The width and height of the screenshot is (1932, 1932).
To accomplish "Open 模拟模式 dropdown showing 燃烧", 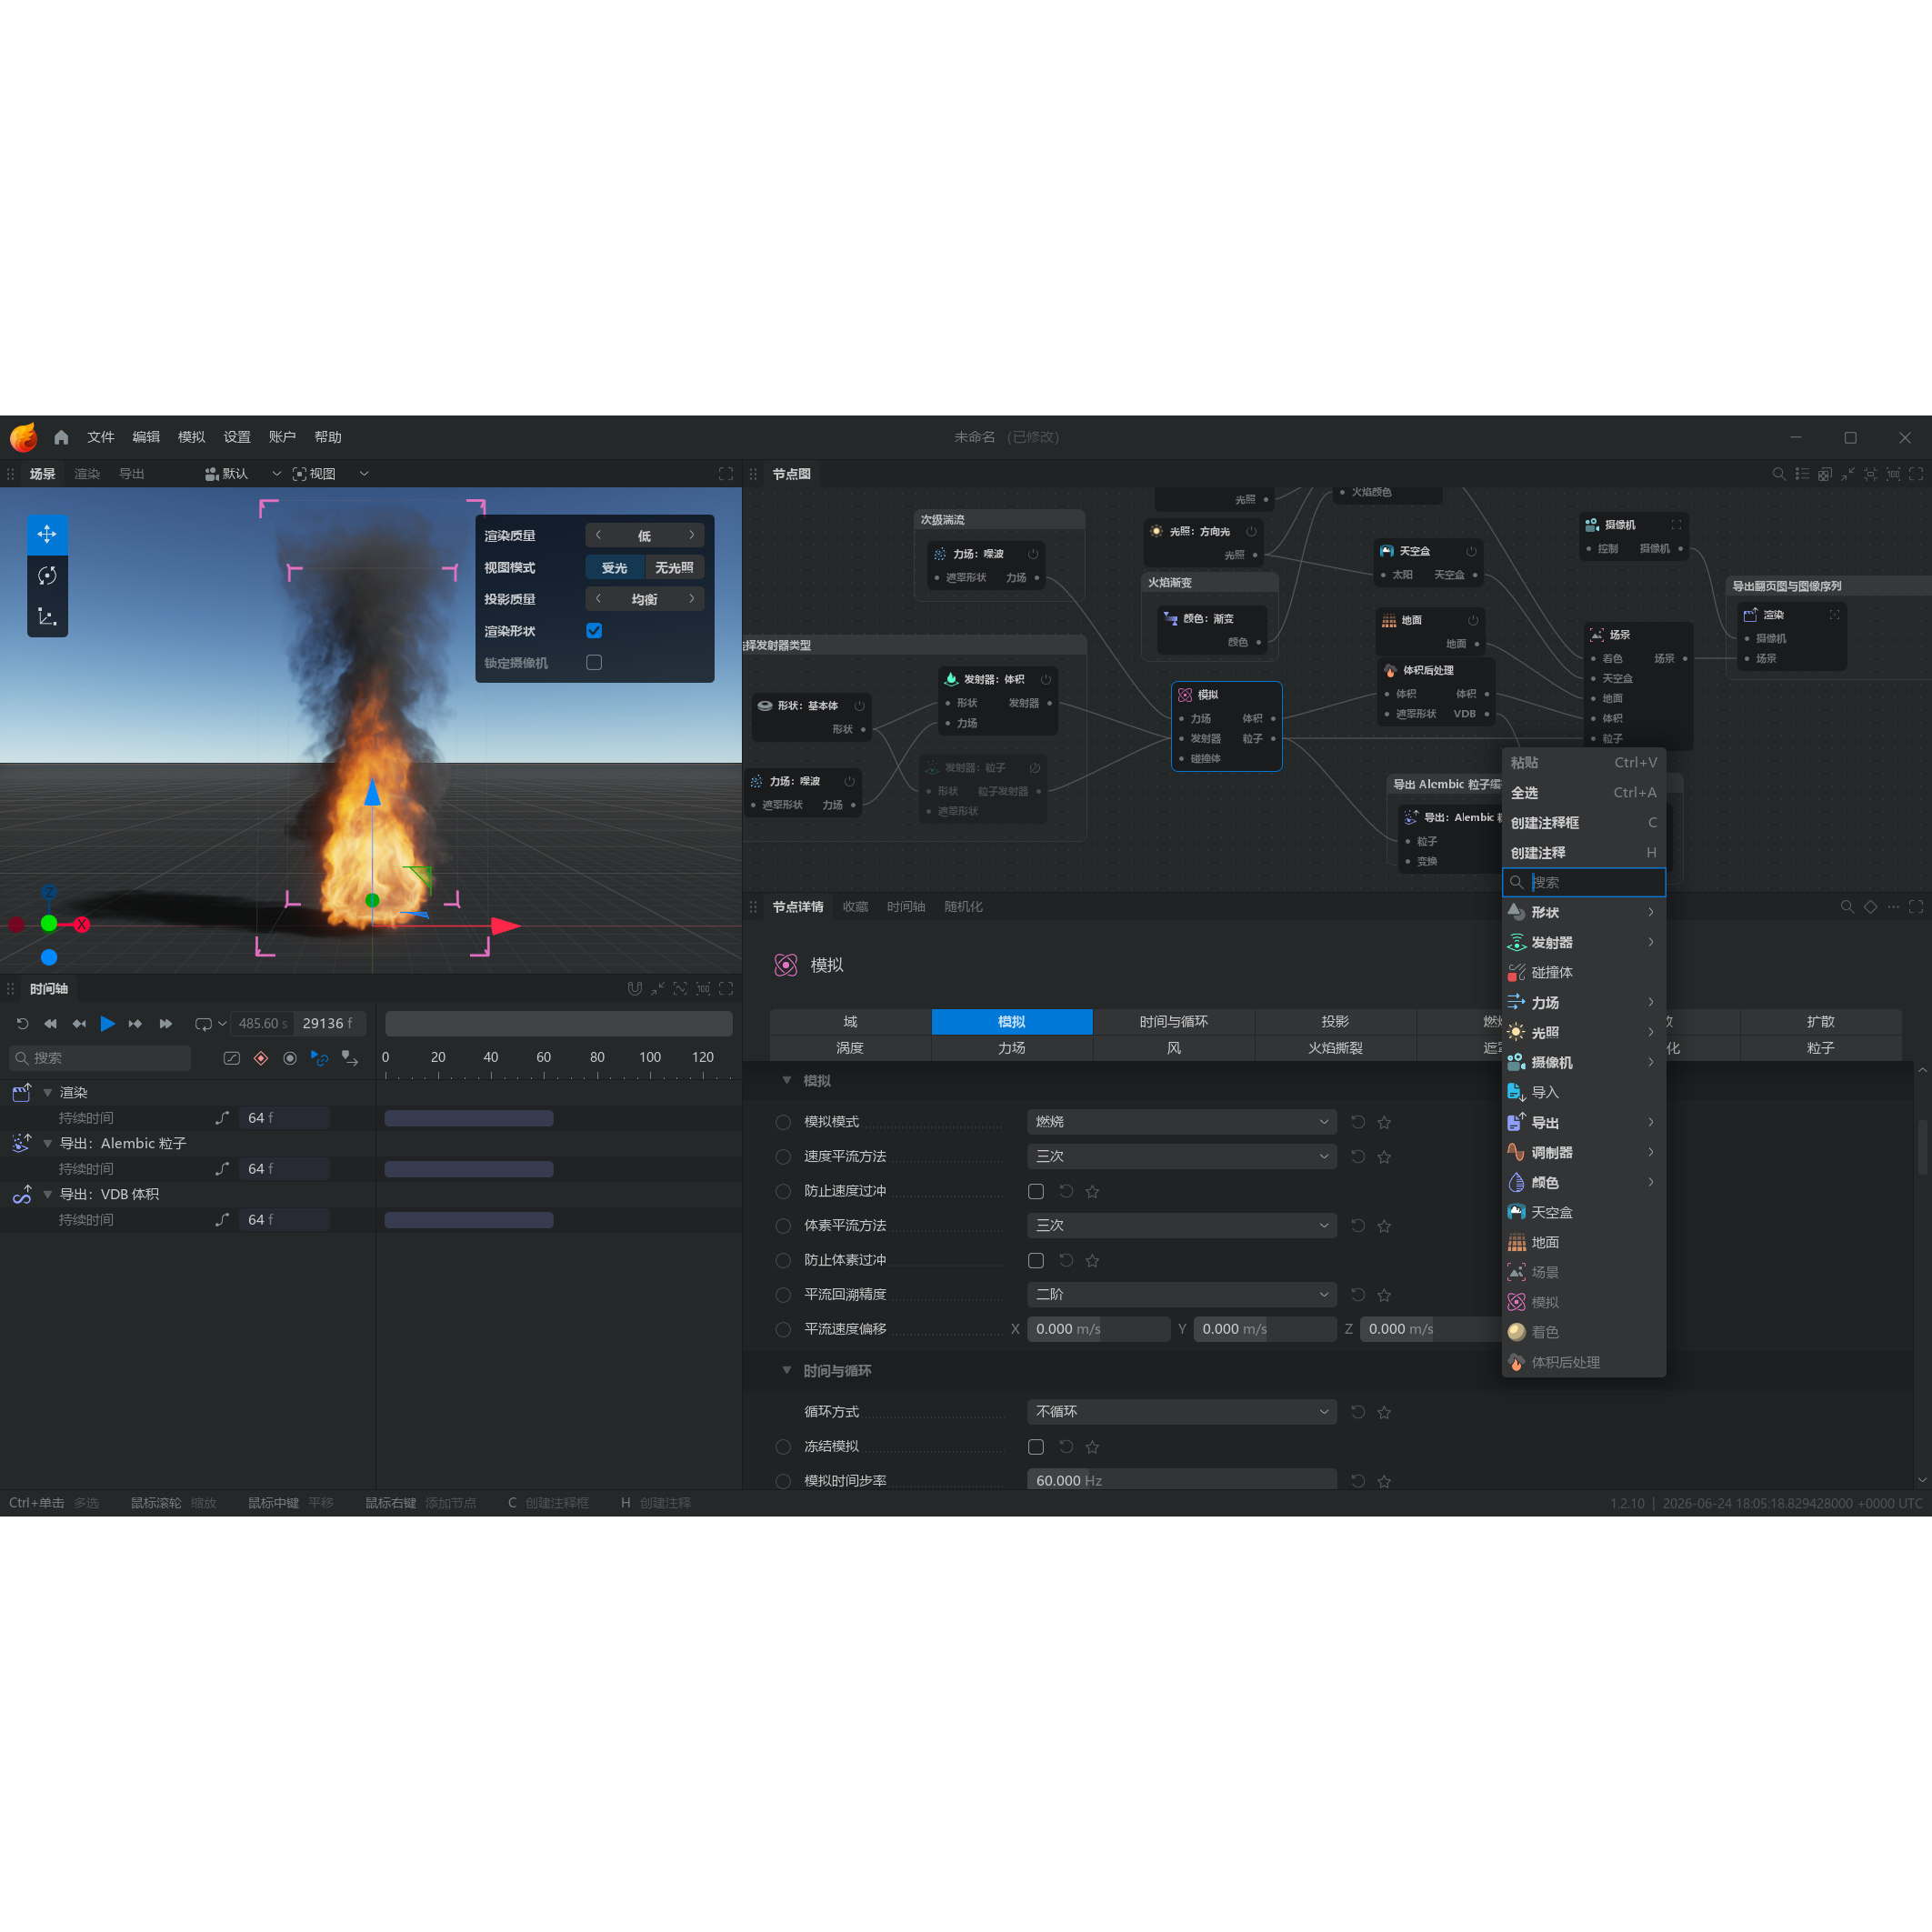I will click(1181, 1122).
